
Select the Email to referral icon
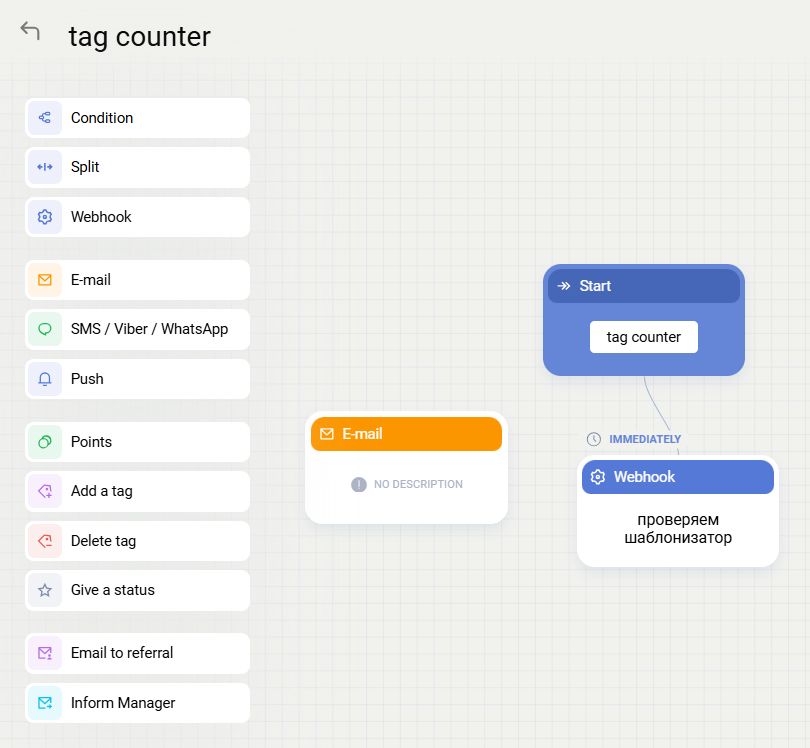[x=45, y=653]
